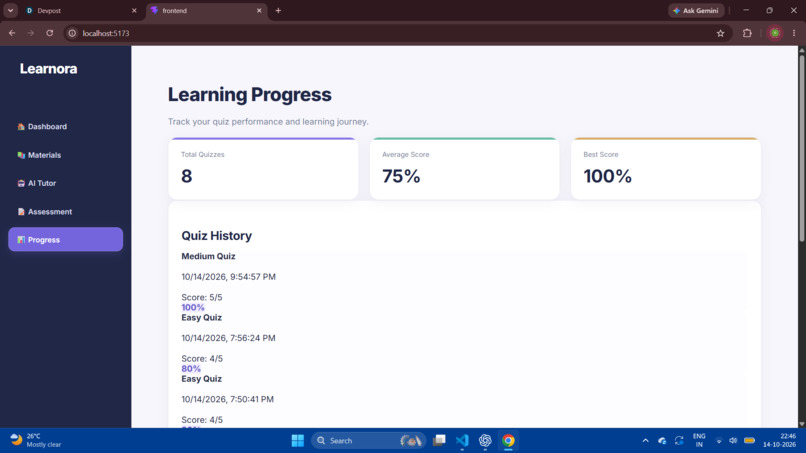Open the browser extensions menu
The image size is (806, 453).
(x=747, y=33)
